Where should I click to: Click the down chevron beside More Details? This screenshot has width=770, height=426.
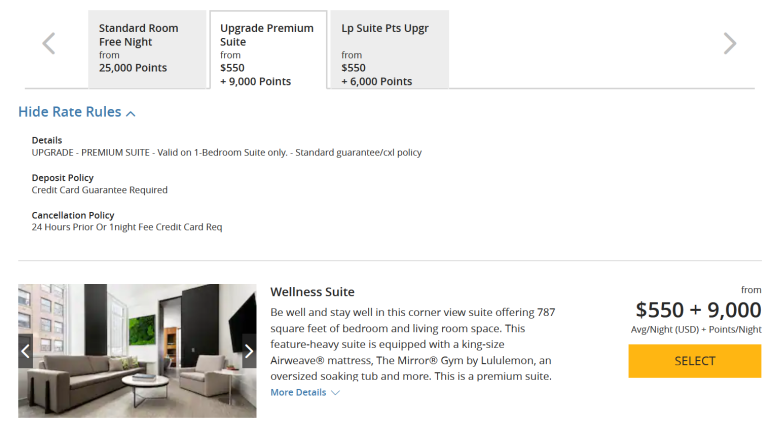335,393
